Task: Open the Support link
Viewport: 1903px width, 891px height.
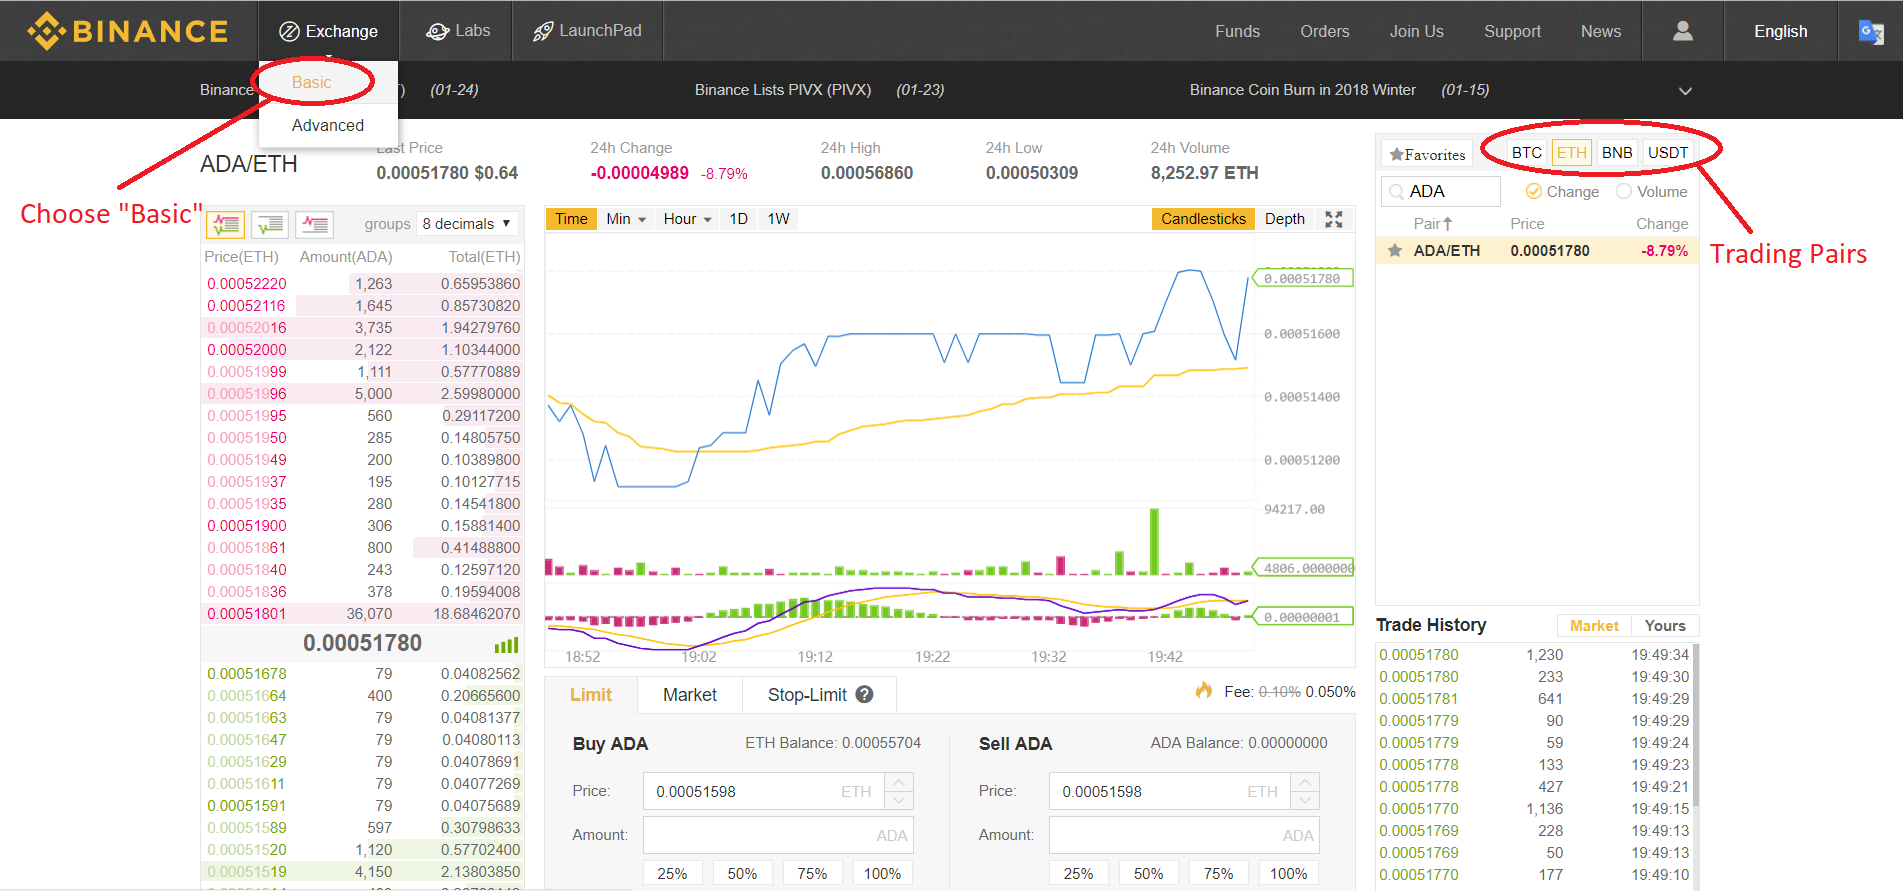Action: 1512,31
